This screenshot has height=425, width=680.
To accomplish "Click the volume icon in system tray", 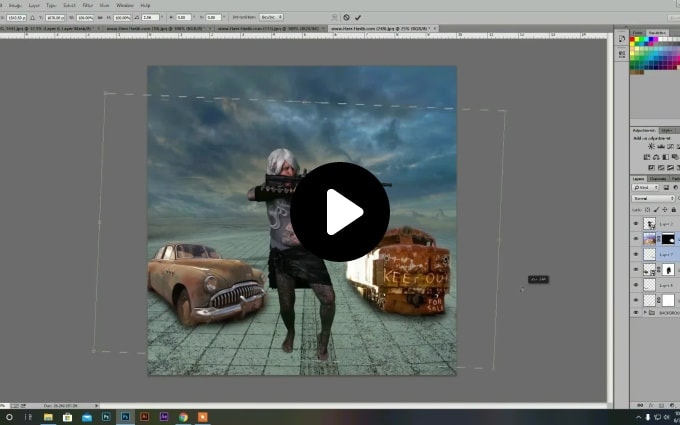I will click(667, 417).
